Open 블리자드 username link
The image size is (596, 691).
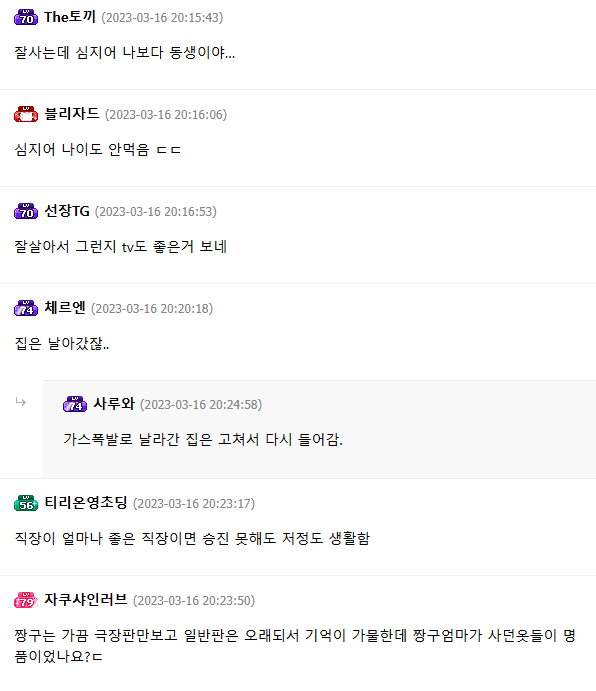tap(72, 114)
